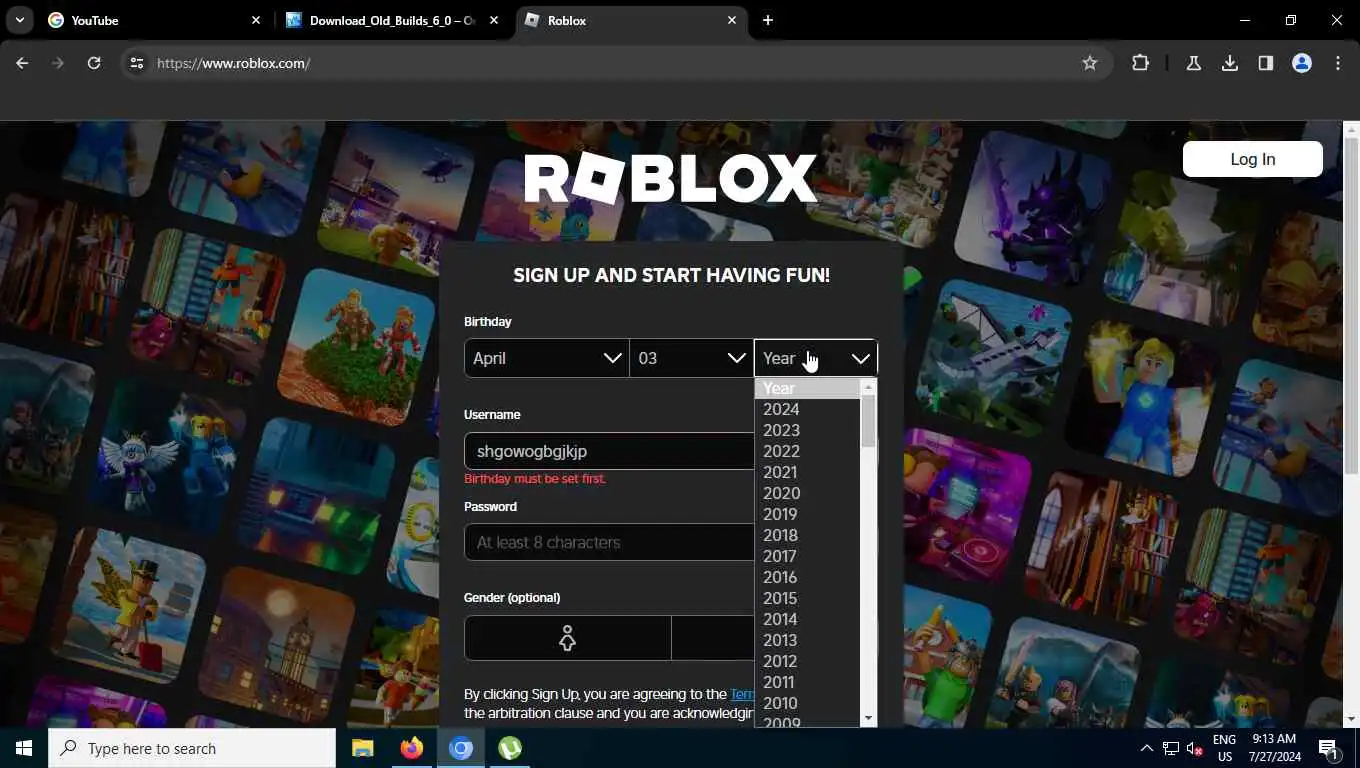Open Chrome Labs flask icon
This screenshot has width=1360, height=768.
[x=1193, y=63]
